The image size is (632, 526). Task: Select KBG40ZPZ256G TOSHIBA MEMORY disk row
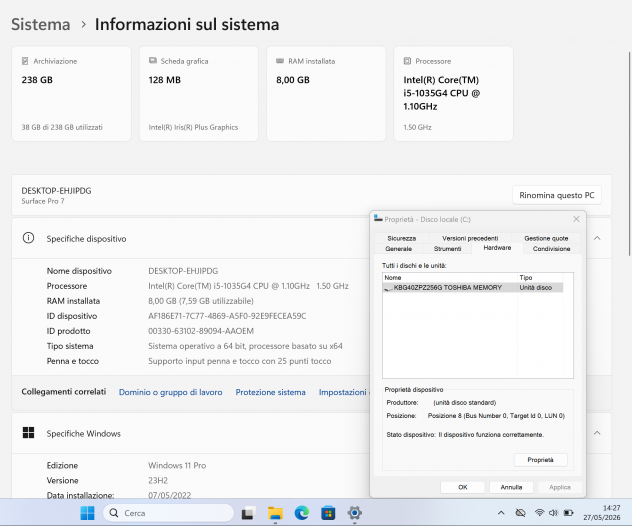[473, 287]
